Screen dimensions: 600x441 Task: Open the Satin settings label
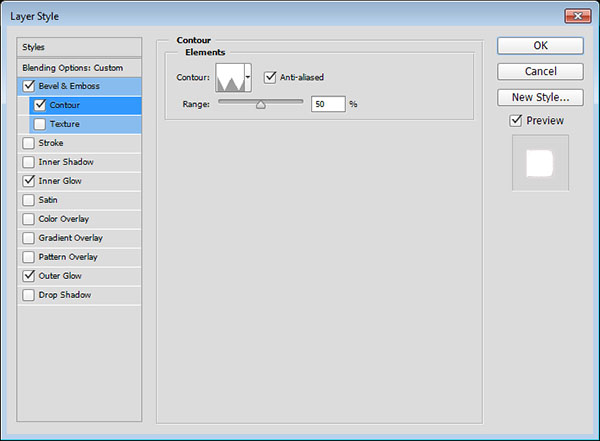click(x=48, y=200)
